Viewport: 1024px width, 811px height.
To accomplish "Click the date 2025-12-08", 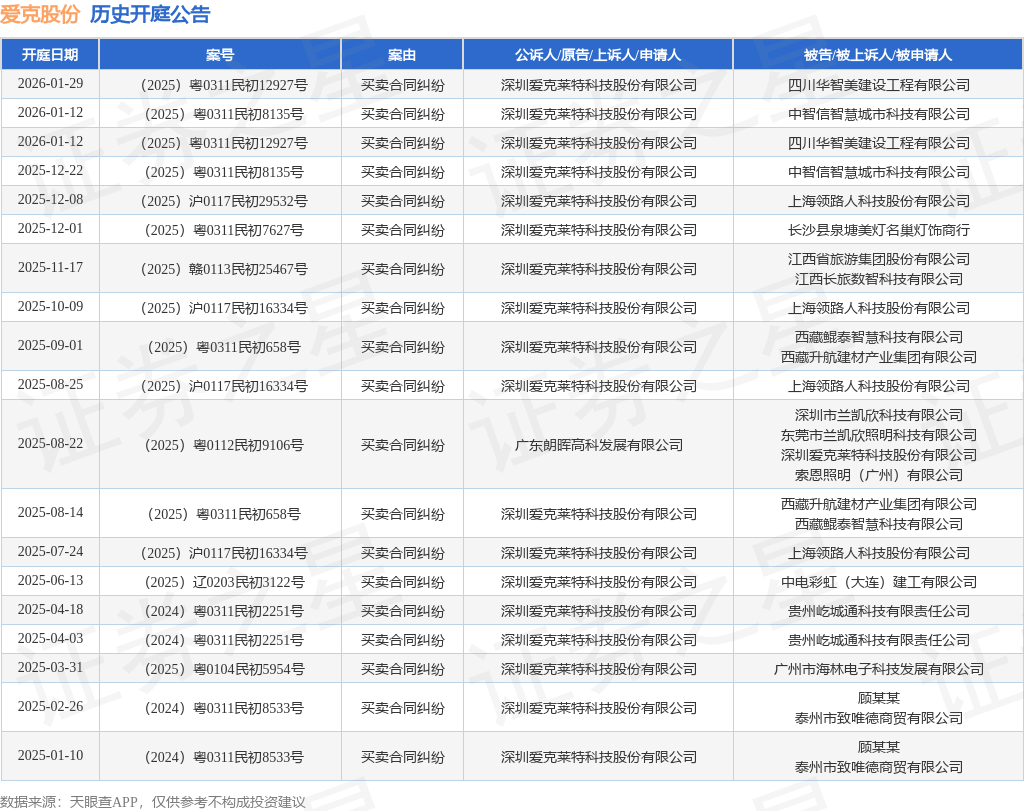I will pos(50,199).
